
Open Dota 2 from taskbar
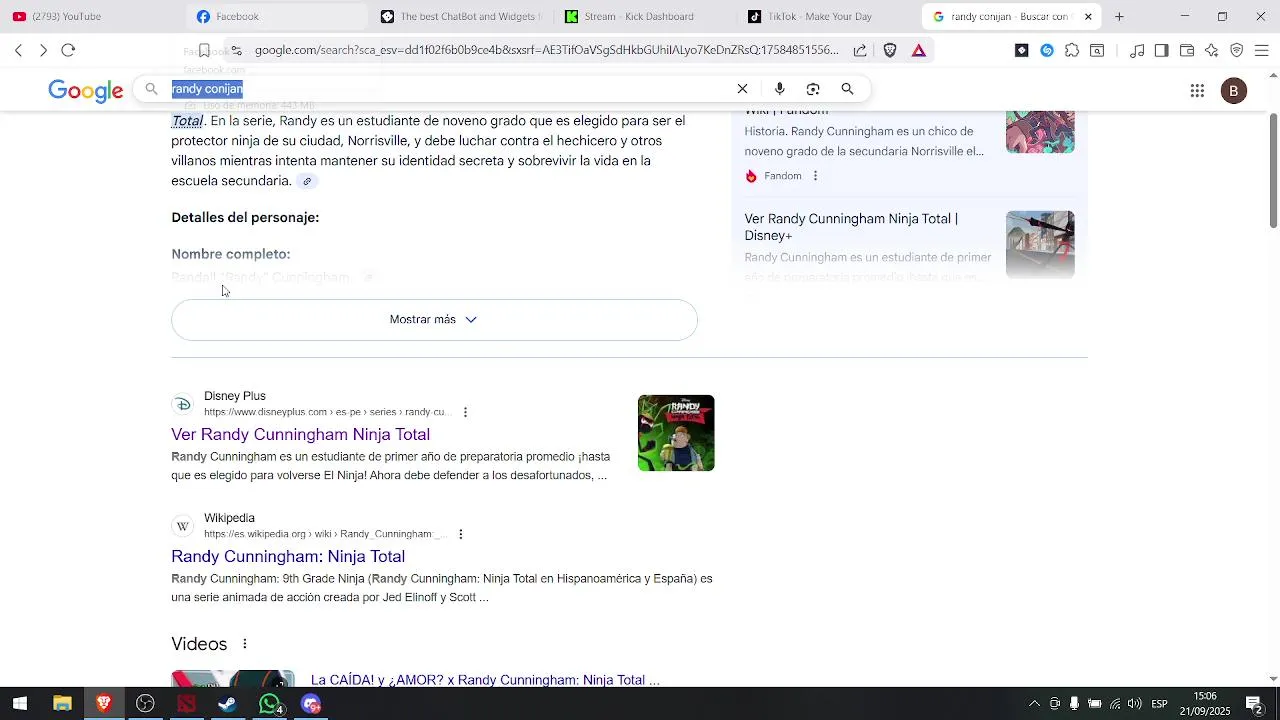pos(187,704)
